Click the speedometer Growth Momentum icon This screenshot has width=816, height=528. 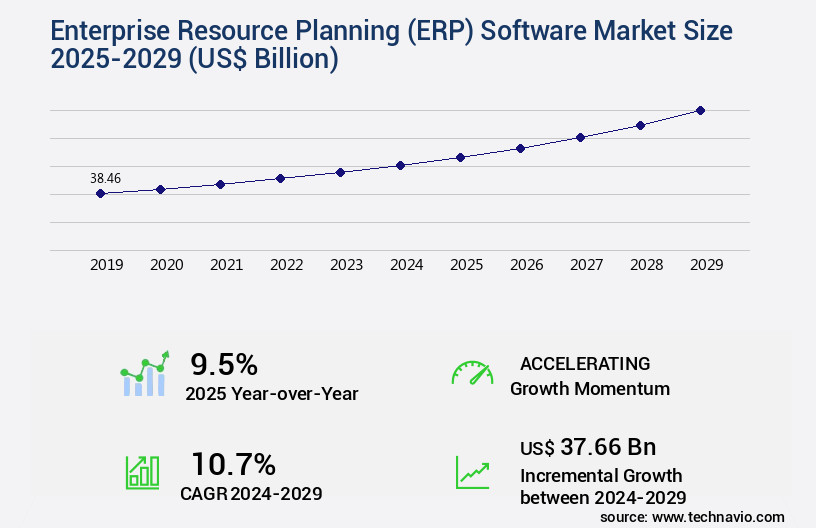(x=472, y=373)
